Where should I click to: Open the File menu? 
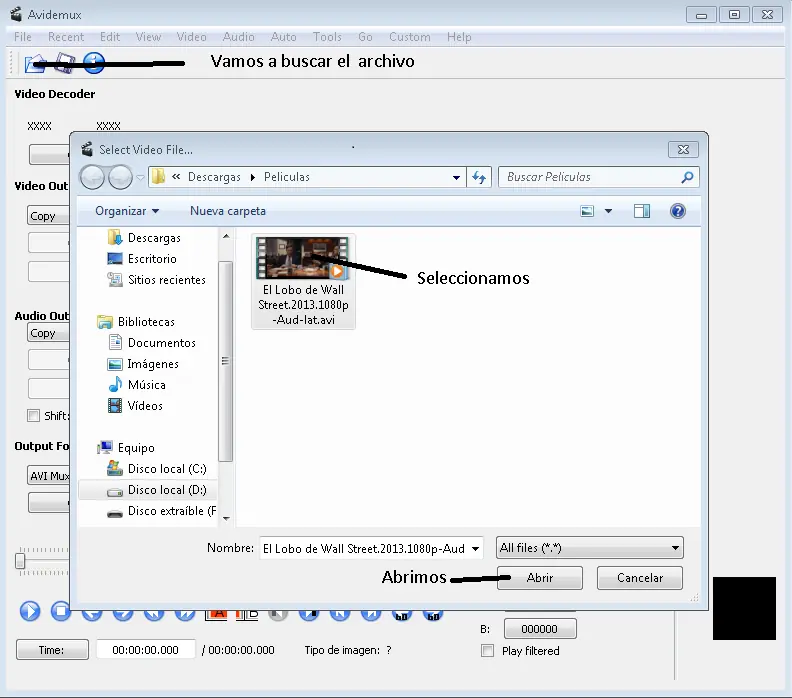tap(23, 37)
